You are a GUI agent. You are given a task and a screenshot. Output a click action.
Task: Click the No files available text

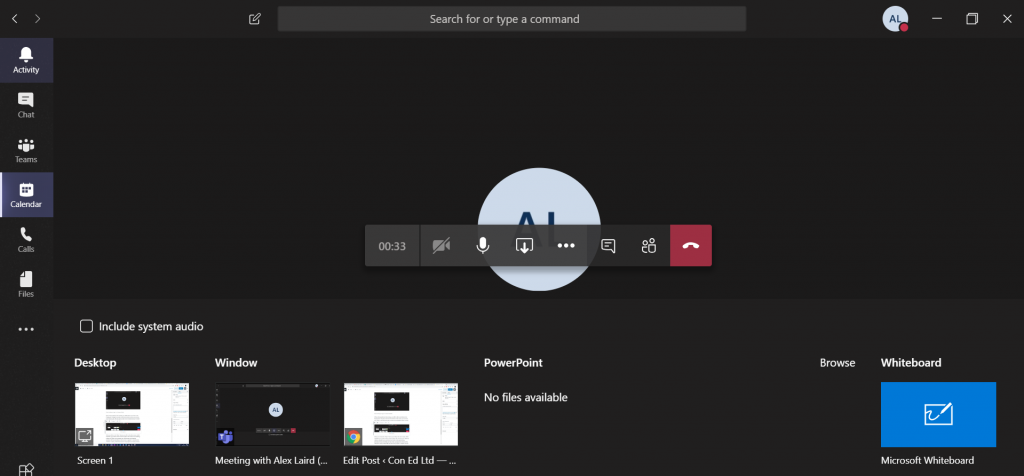[x=526, y=397]
